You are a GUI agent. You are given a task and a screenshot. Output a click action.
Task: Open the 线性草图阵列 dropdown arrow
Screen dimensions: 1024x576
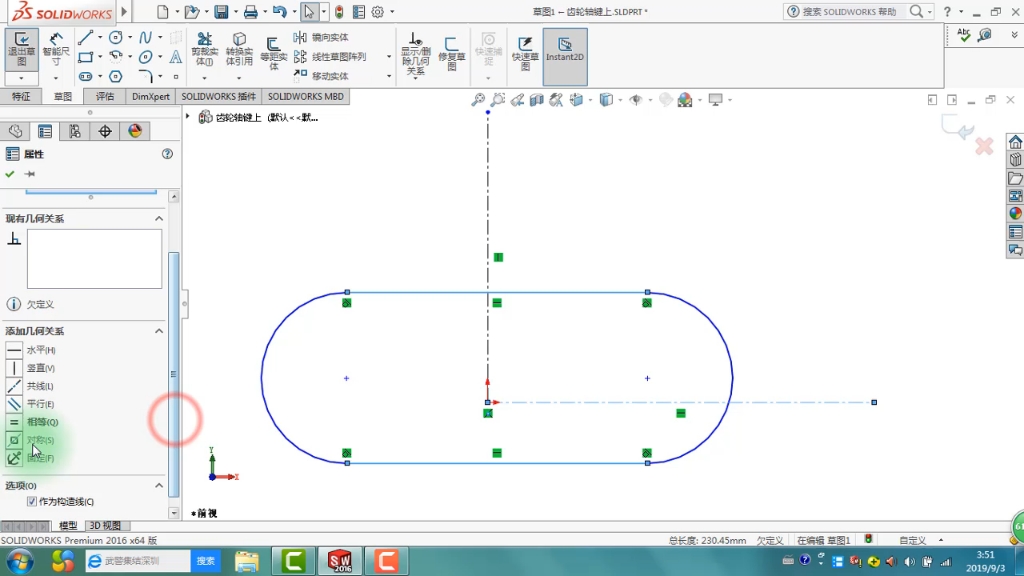coord(389,57)
